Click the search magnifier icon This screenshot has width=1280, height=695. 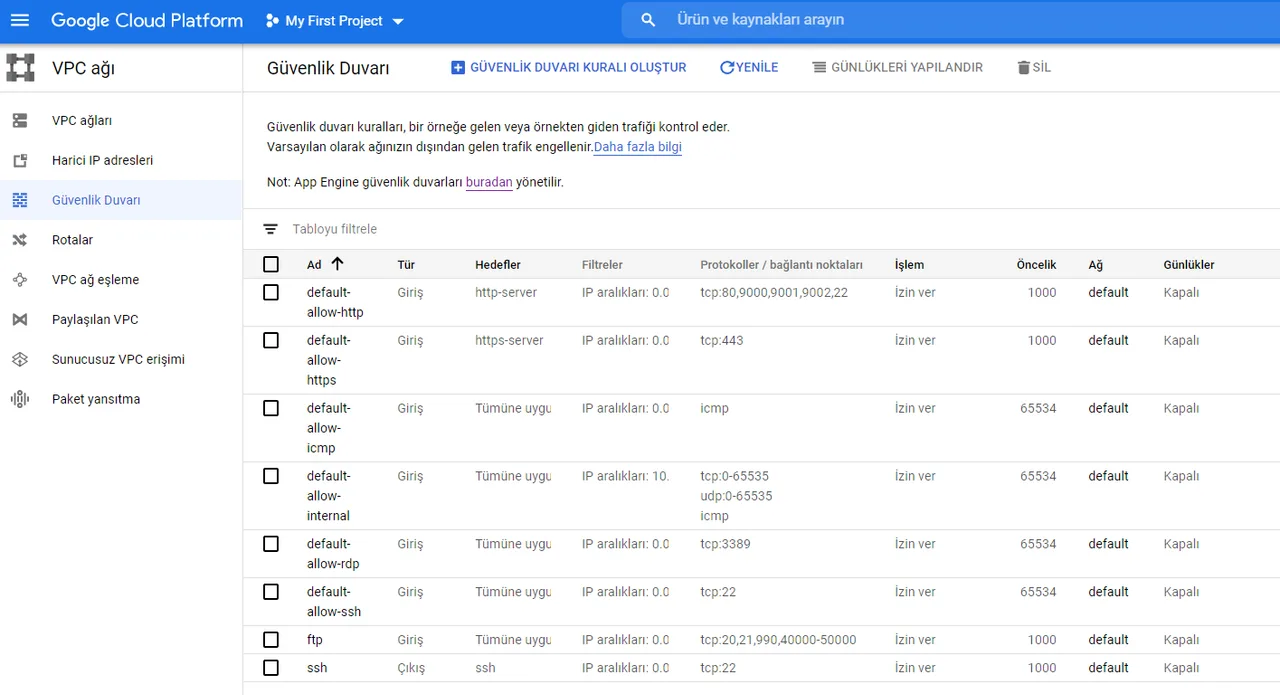tap(649, 20)
